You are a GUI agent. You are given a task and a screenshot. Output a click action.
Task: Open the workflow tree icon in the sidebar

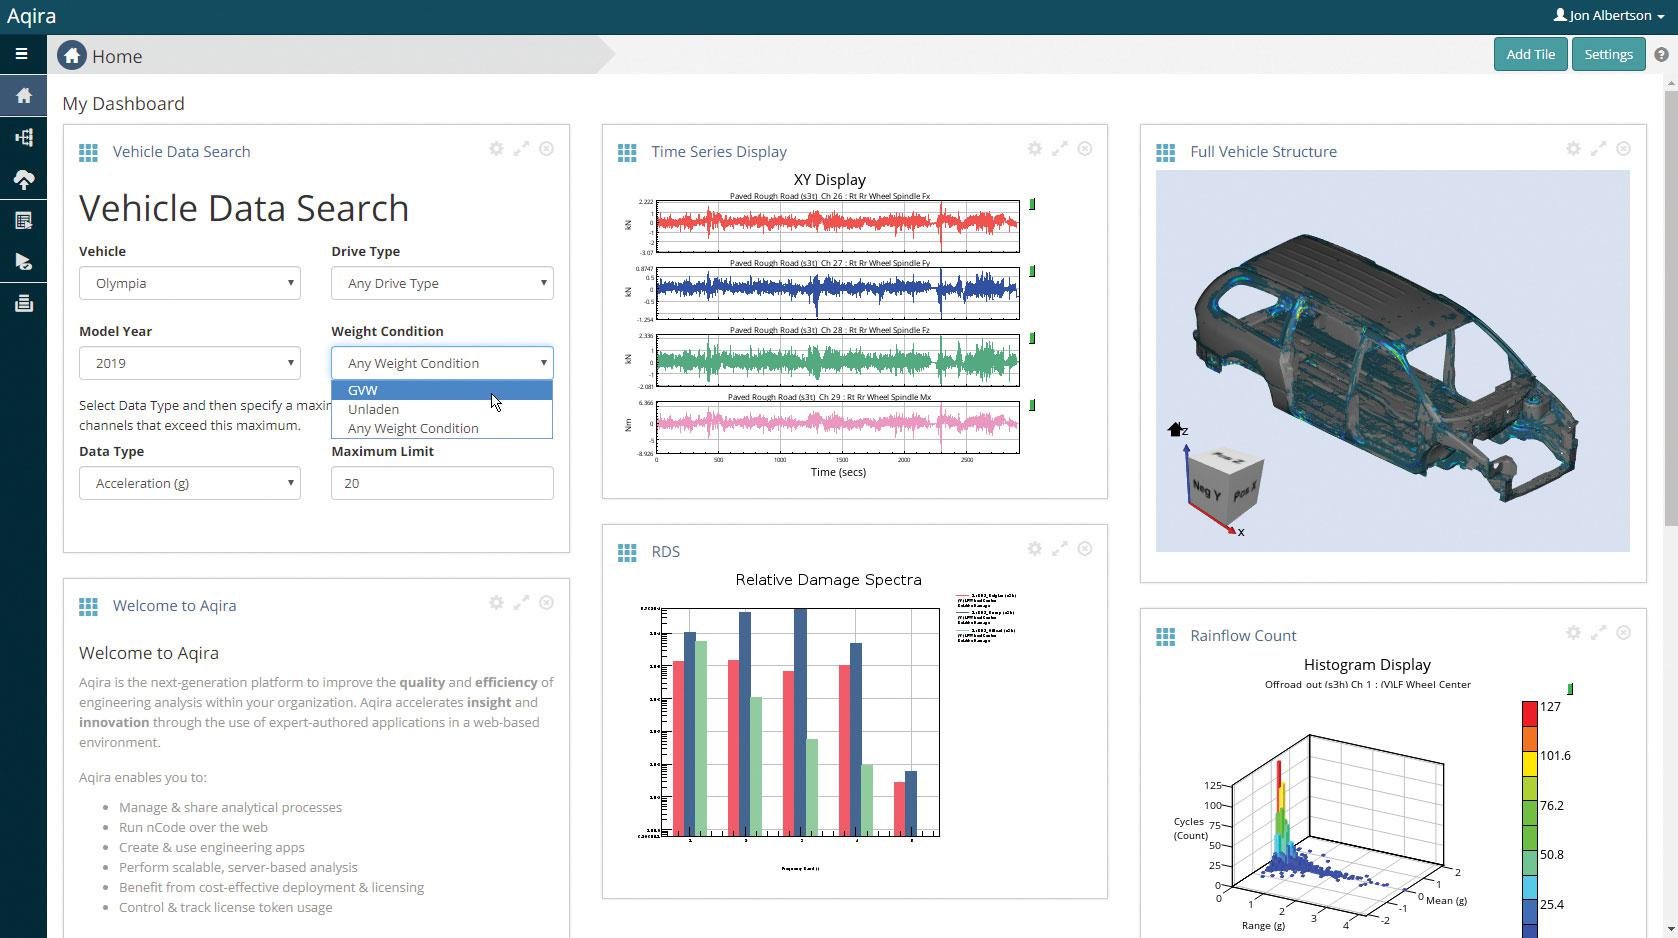pos(23,137)
